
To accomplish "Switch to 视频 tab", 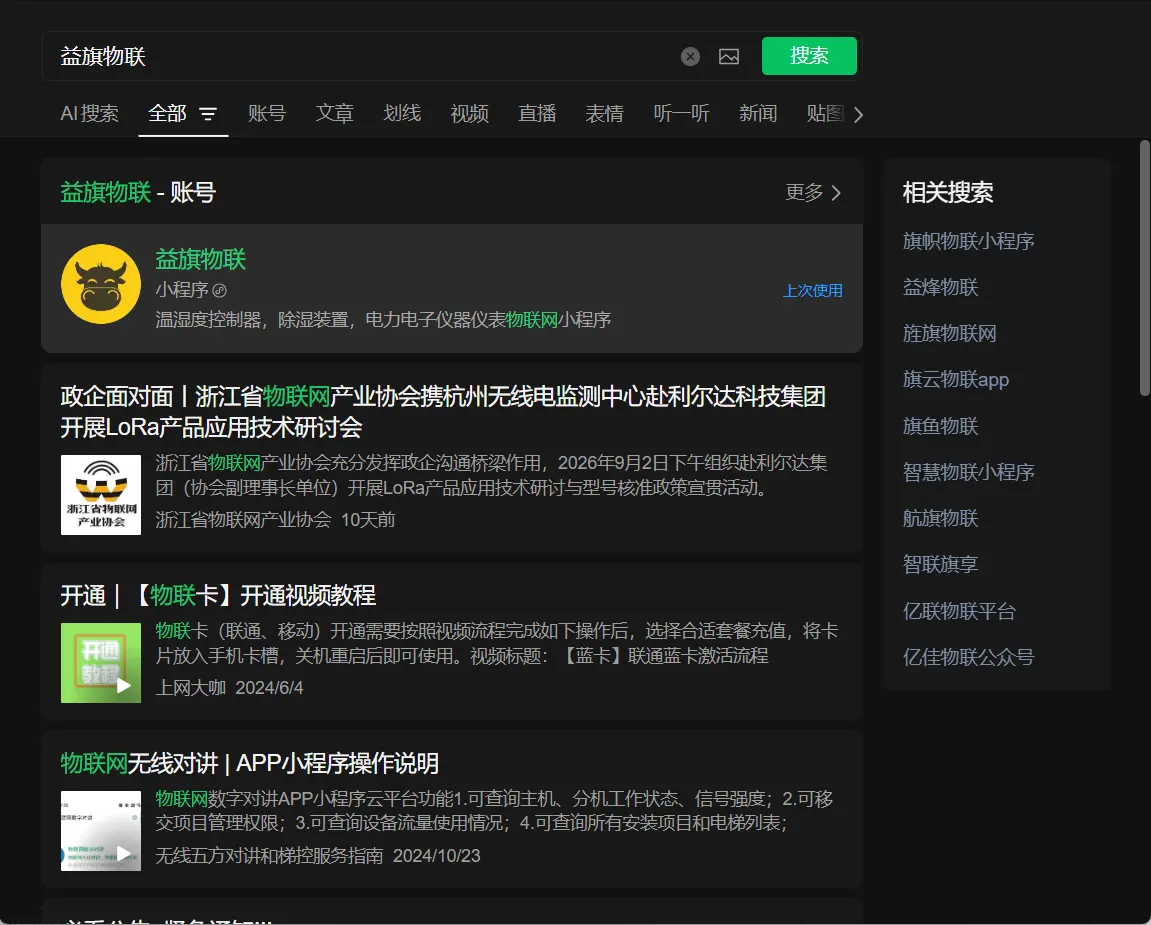I will (x=469, y=113).
